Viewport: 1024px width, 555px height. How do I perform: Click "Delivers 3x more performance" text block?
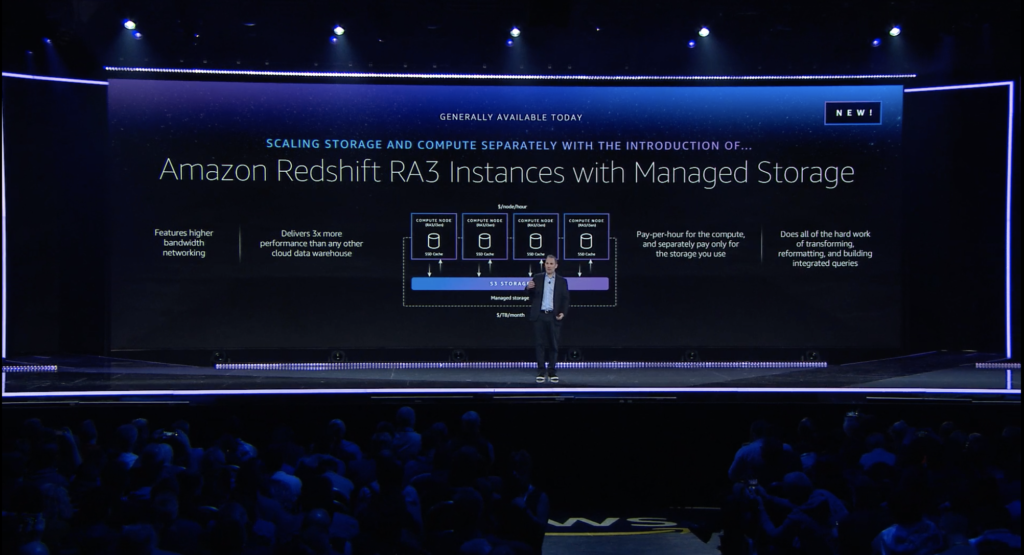click(311, 243)
